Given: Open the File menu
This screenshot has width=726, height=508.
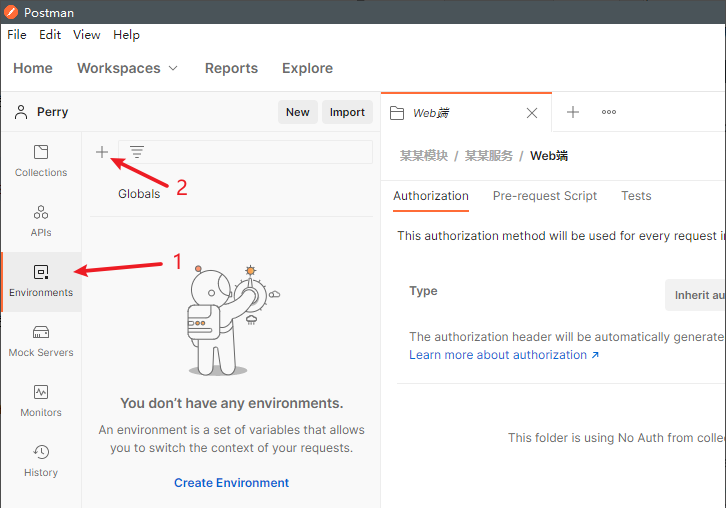Looking at the screenshot, I should pos(17,35).
